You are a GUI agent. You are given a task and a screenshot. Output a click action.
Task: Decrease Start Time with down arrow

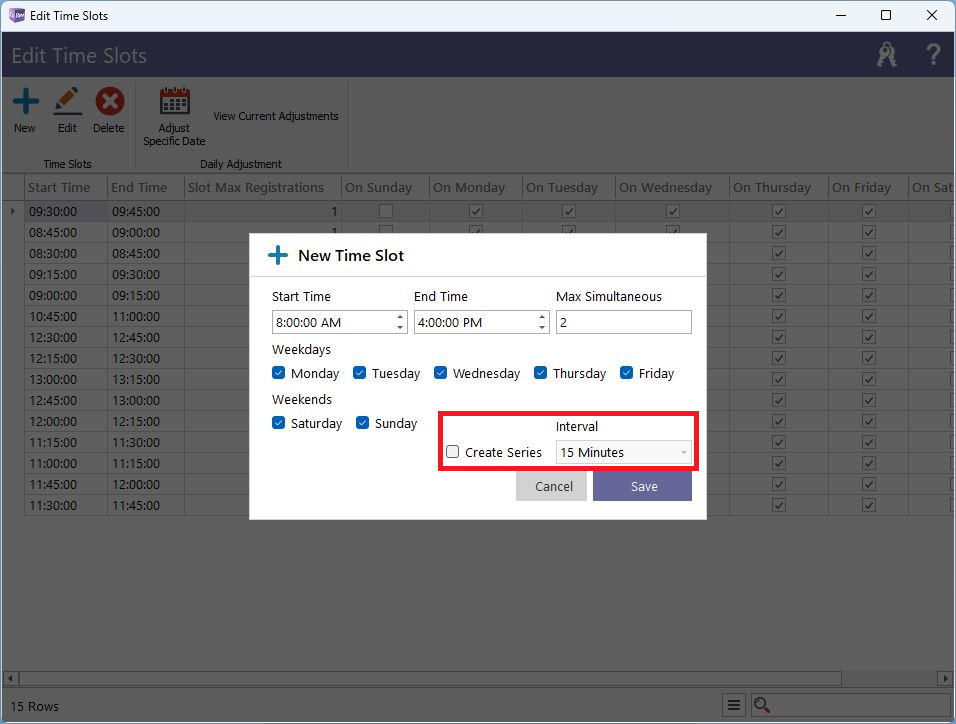pos(400,328)
